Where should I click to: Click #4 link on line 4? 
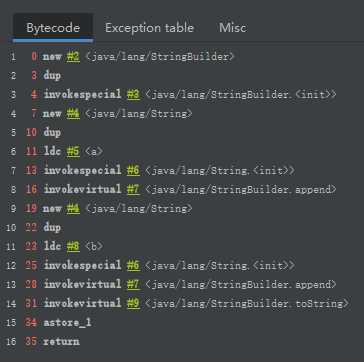coord(73,114)
